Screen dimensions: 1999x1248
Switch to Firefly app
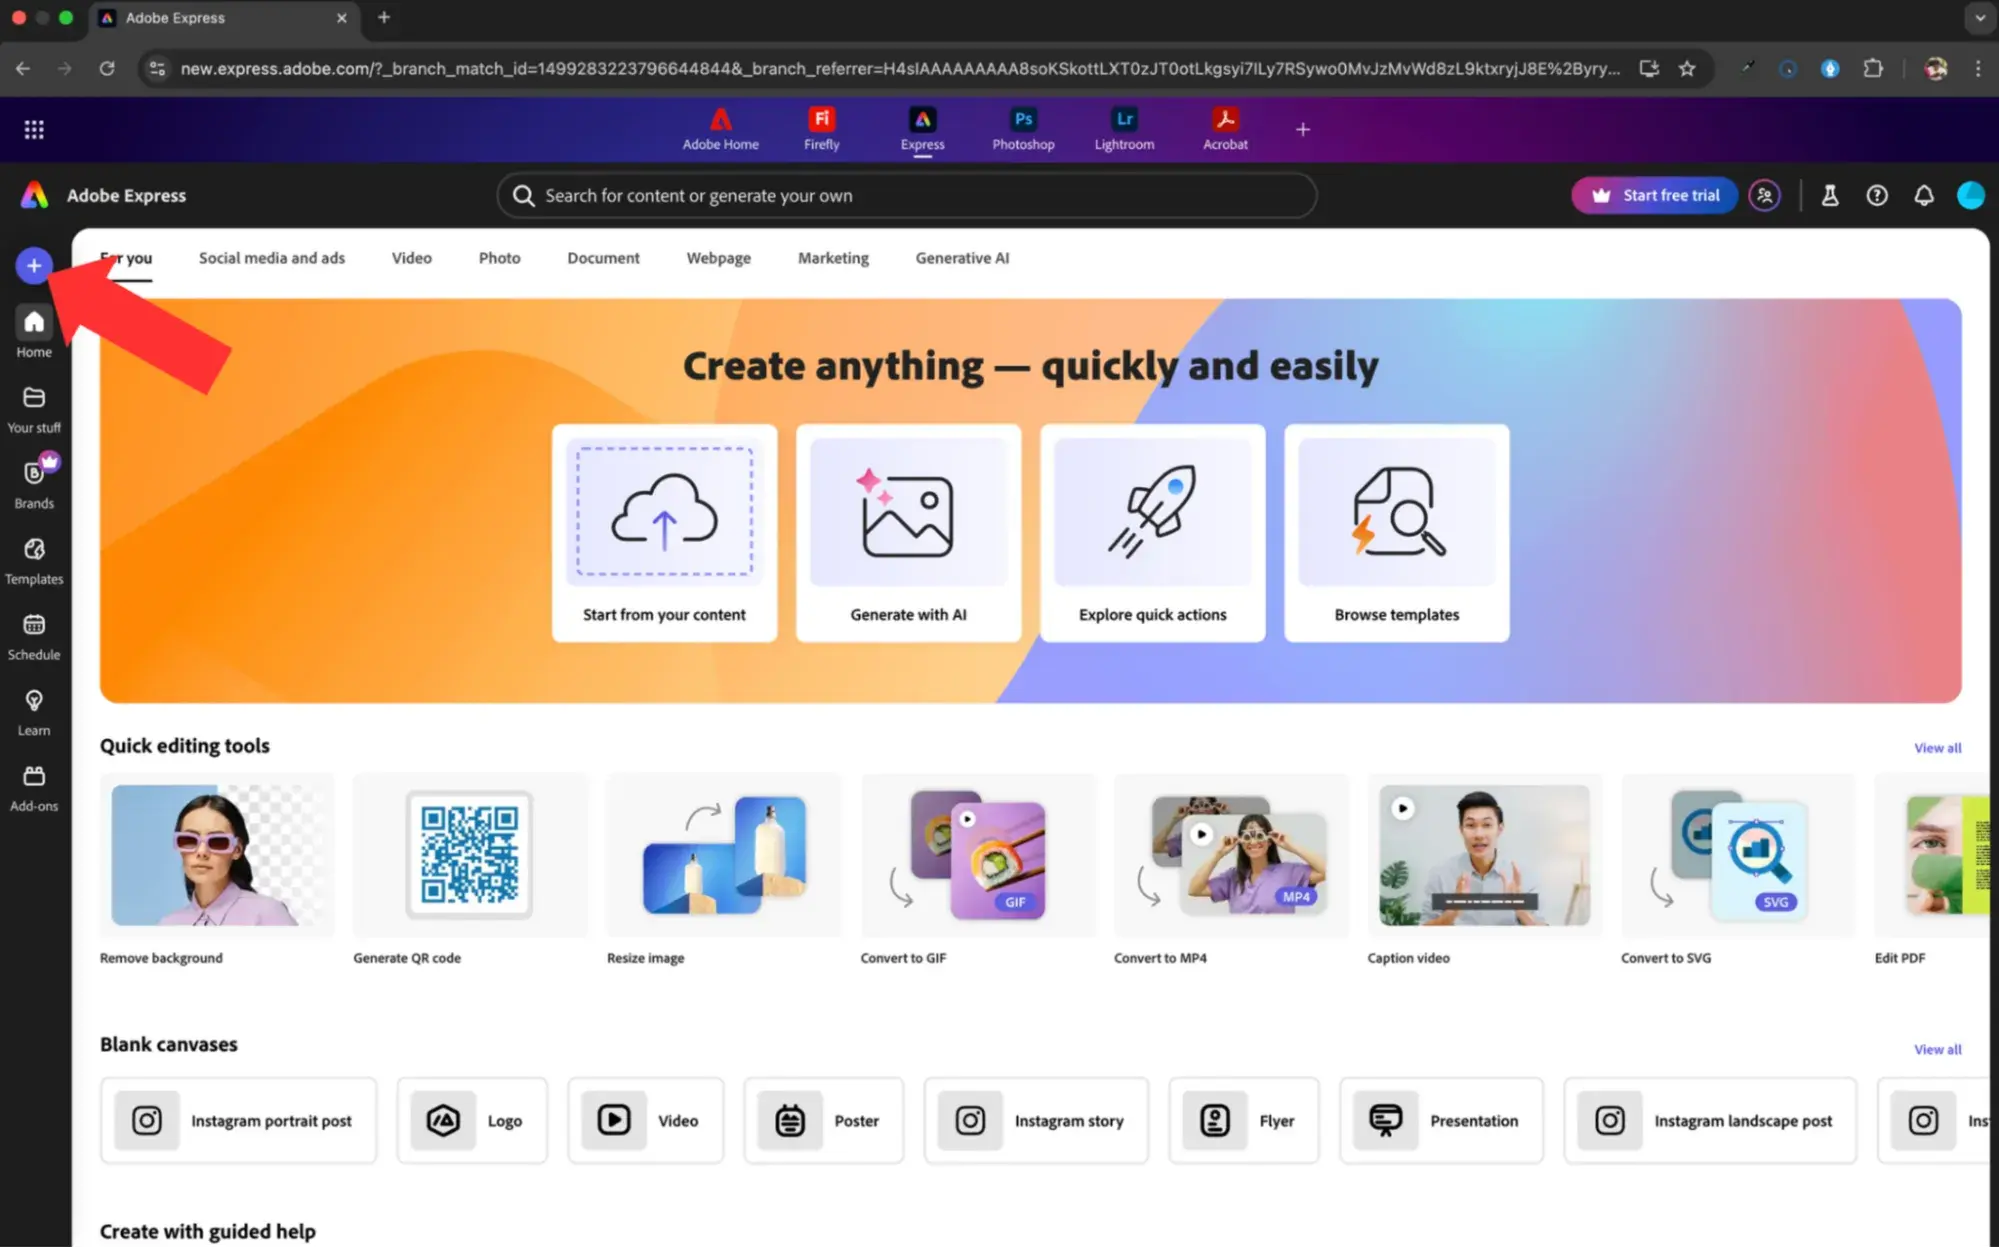(821, 129)
